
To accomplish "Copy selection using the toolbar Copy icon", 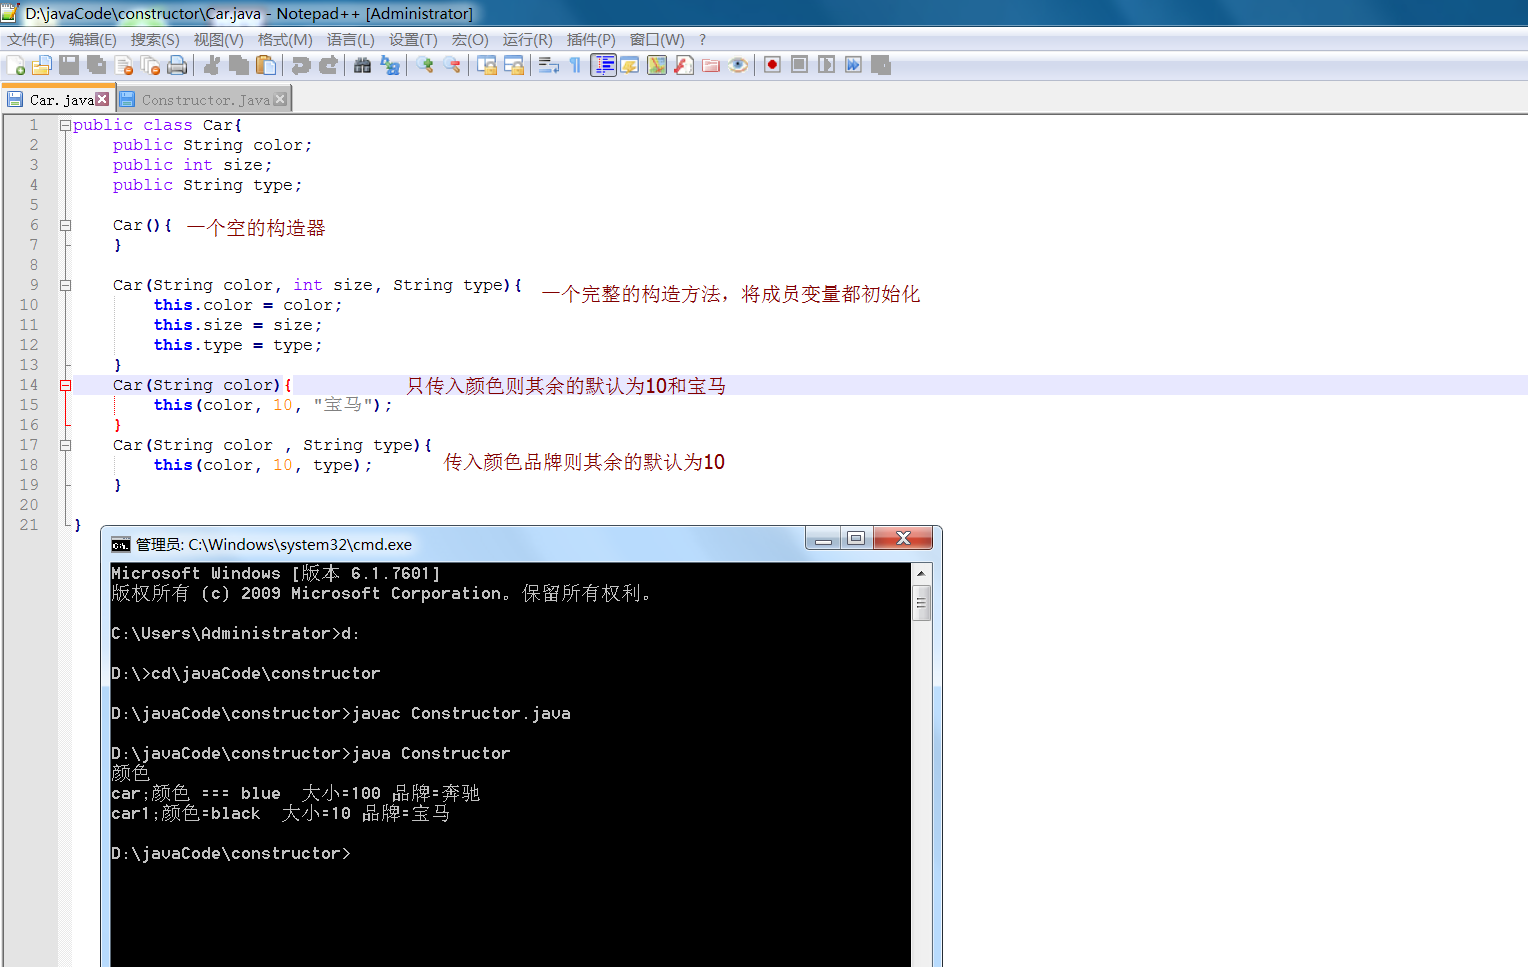I will coord(239,65).
